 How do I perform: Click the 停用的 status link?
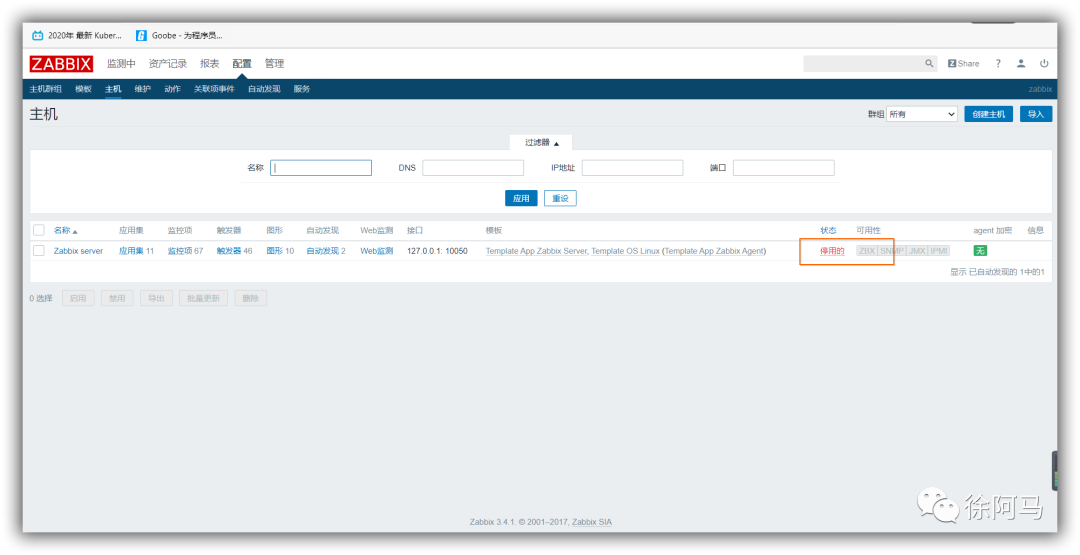point(832,251)
